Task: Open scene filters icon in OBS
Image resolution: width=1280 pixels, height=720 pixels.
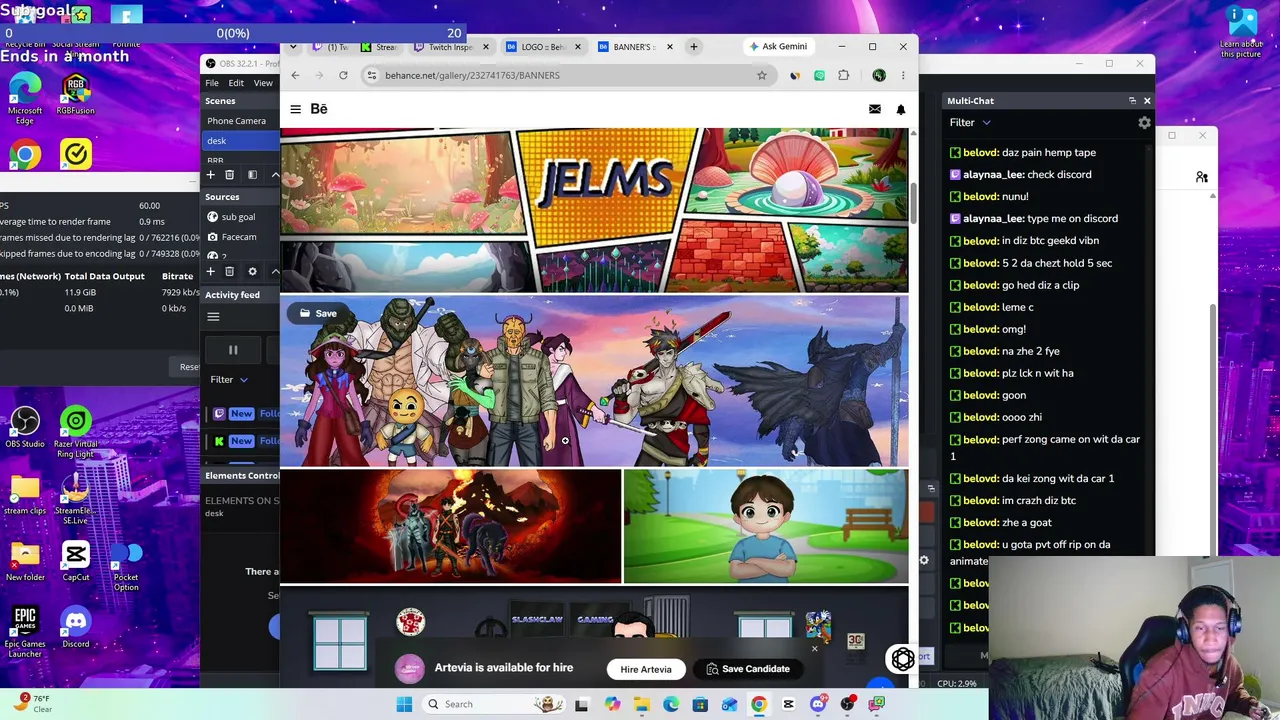Action: [252, 175]
